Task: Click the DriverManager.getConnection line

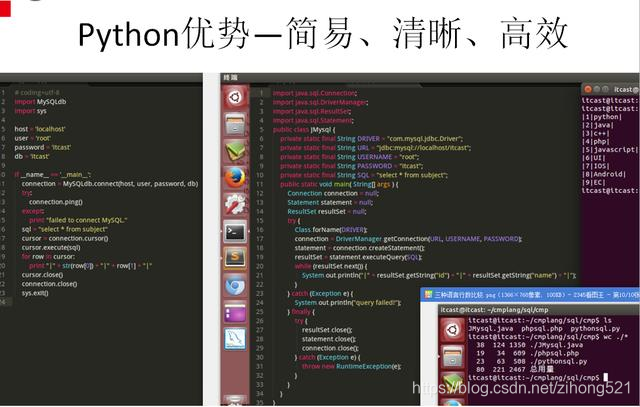Action: coord(408,239)
